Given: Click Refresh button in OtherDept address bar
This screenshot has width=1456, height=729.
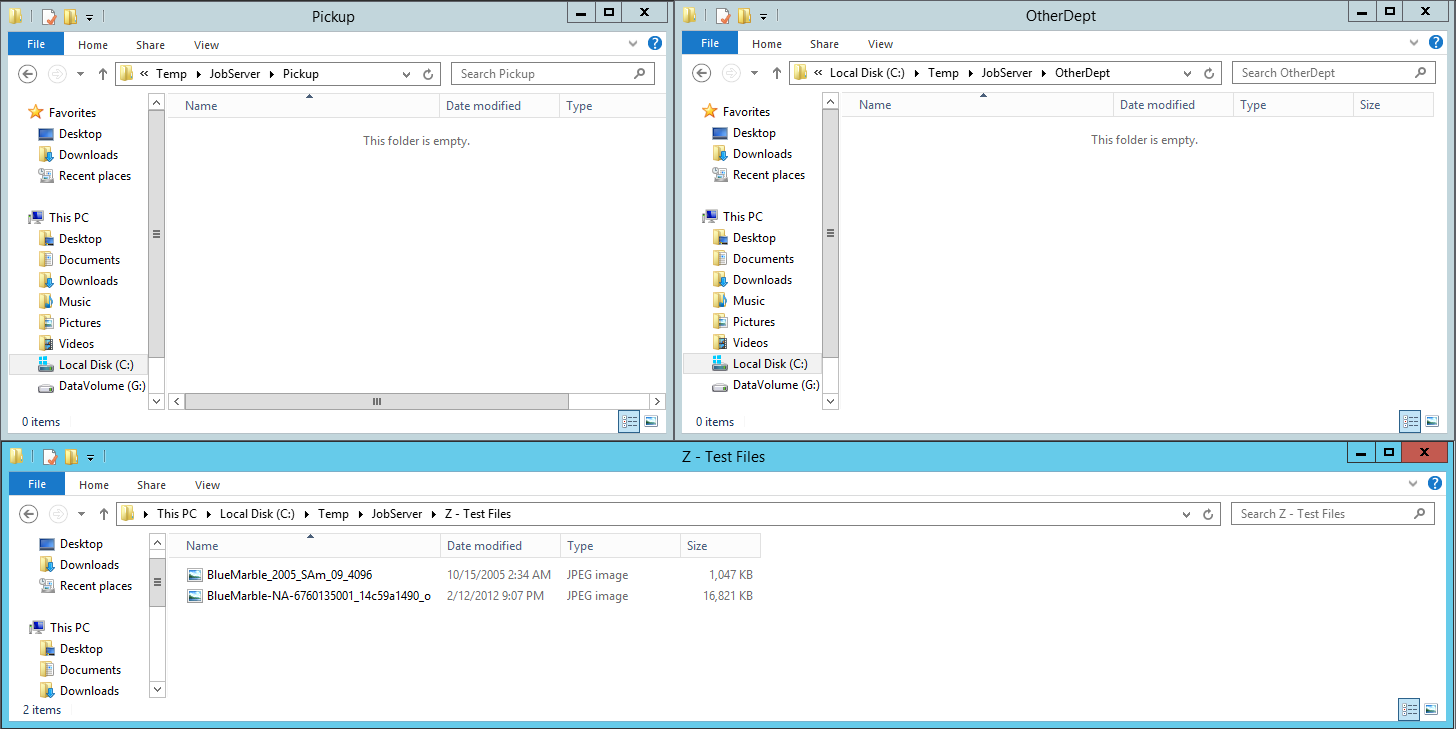Looking at the screenshot, I should pos(1209,73).
